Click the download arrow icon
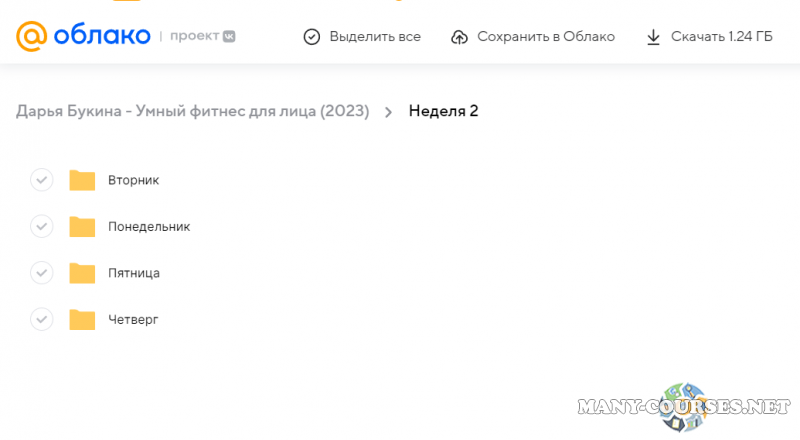The width and height of the screenshot is (800, 440). pyautogui.click(x=653, y=37)
